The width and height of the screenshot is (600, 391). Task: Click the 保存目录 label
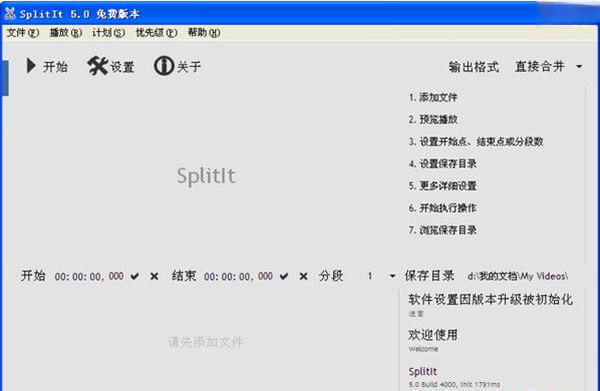pos(429,276)
